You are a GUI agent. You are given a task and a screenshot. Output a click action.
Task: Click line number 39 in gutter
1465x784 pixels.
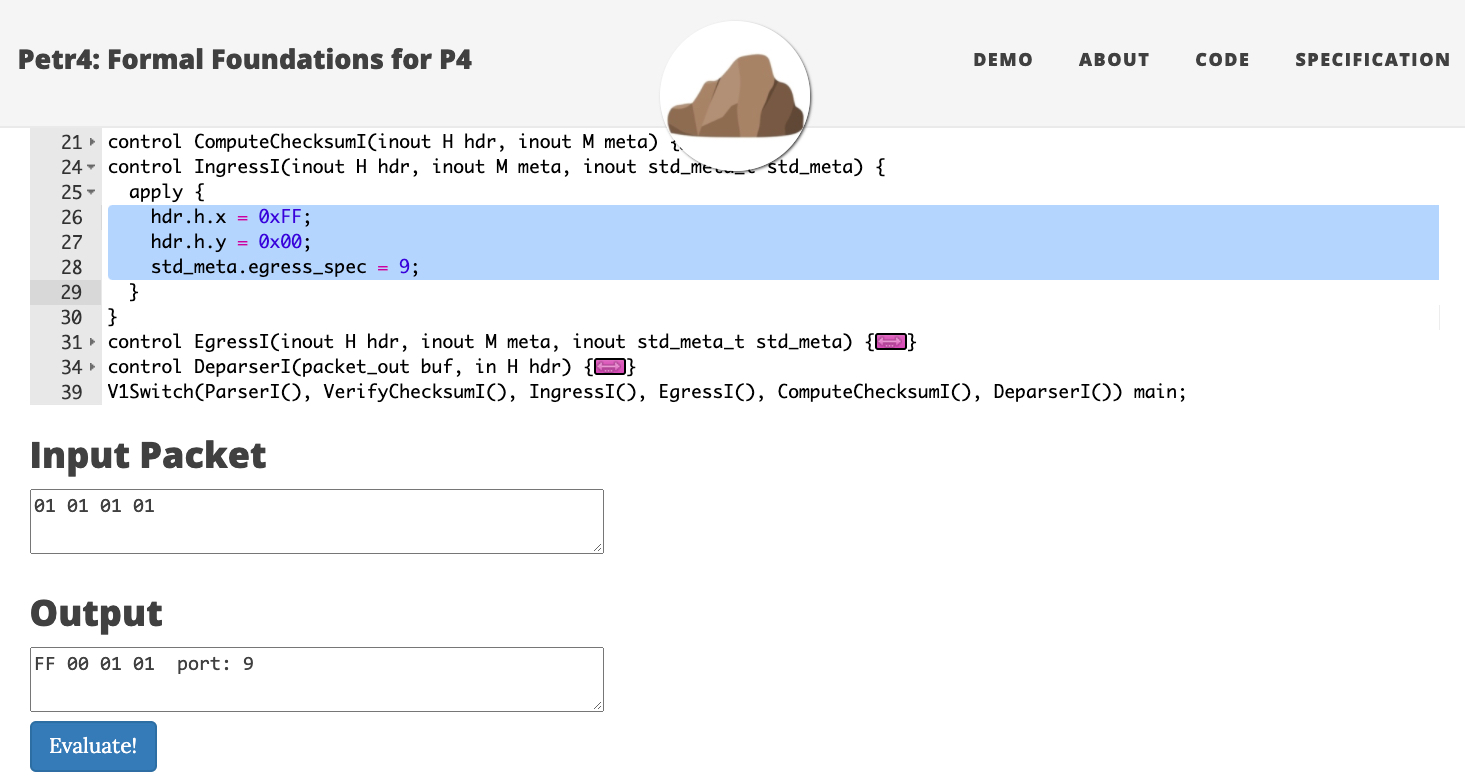tap(71, 392)
